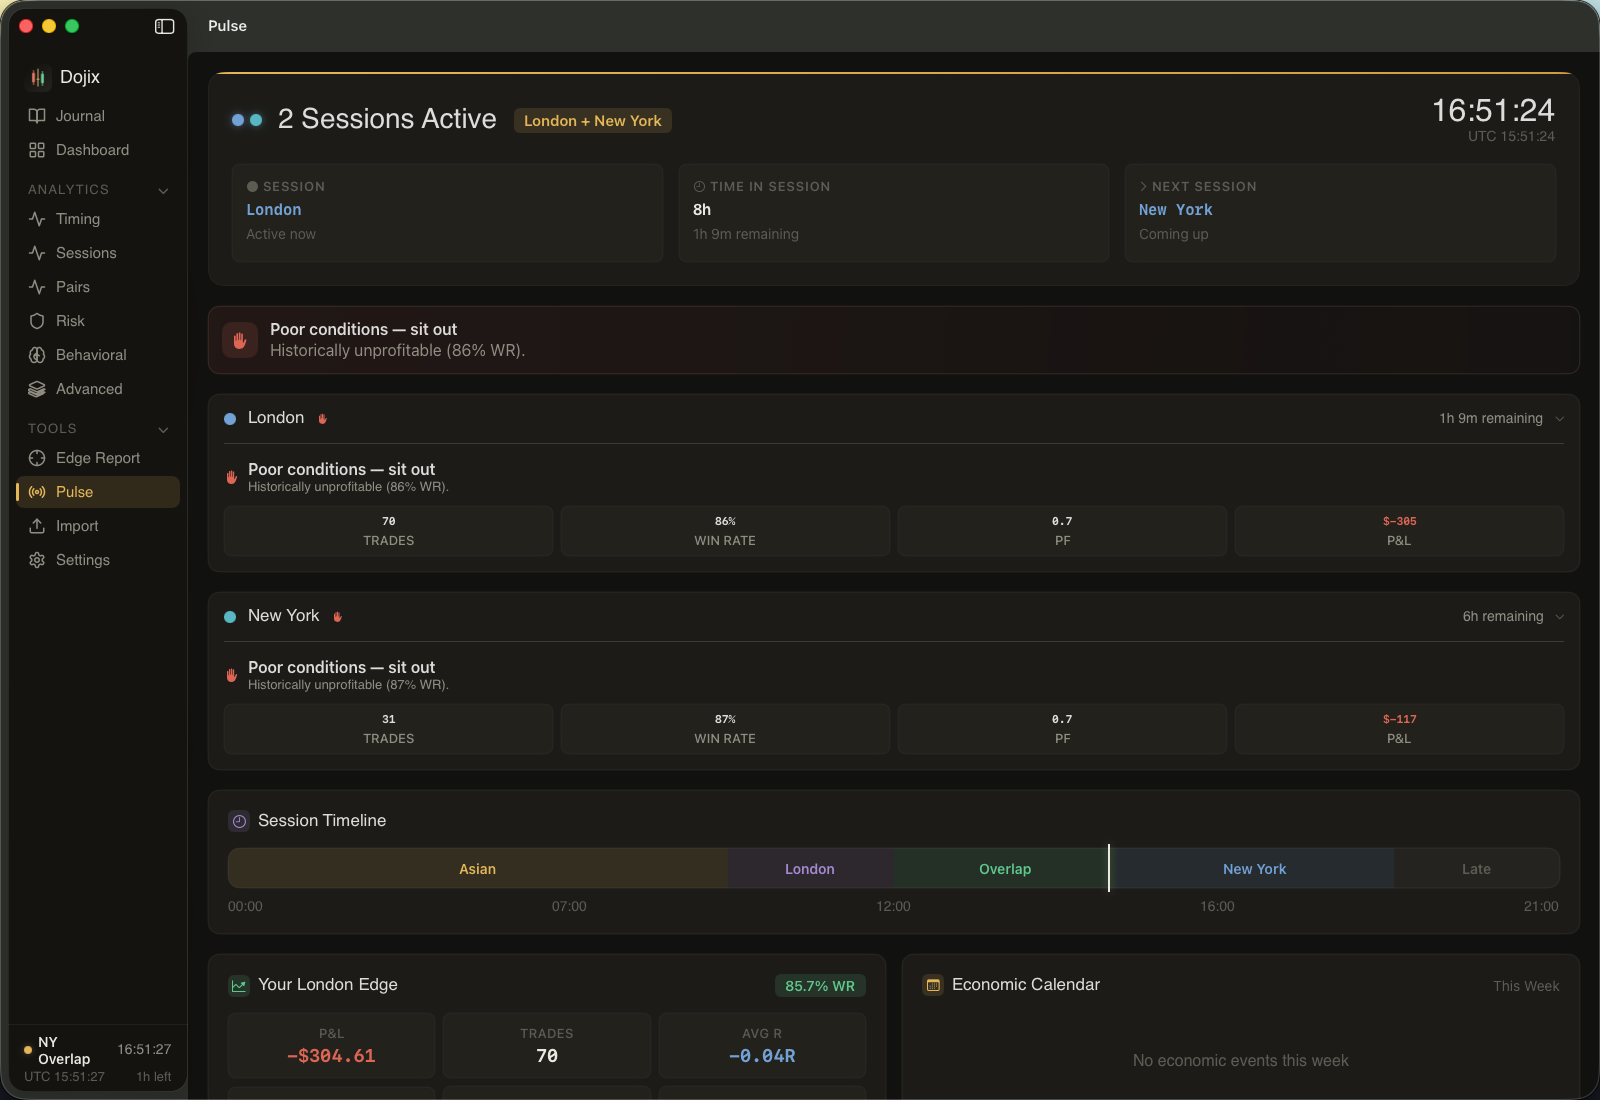
Task: Click the Risk shield icon
Action: click(x=36, y=321)
